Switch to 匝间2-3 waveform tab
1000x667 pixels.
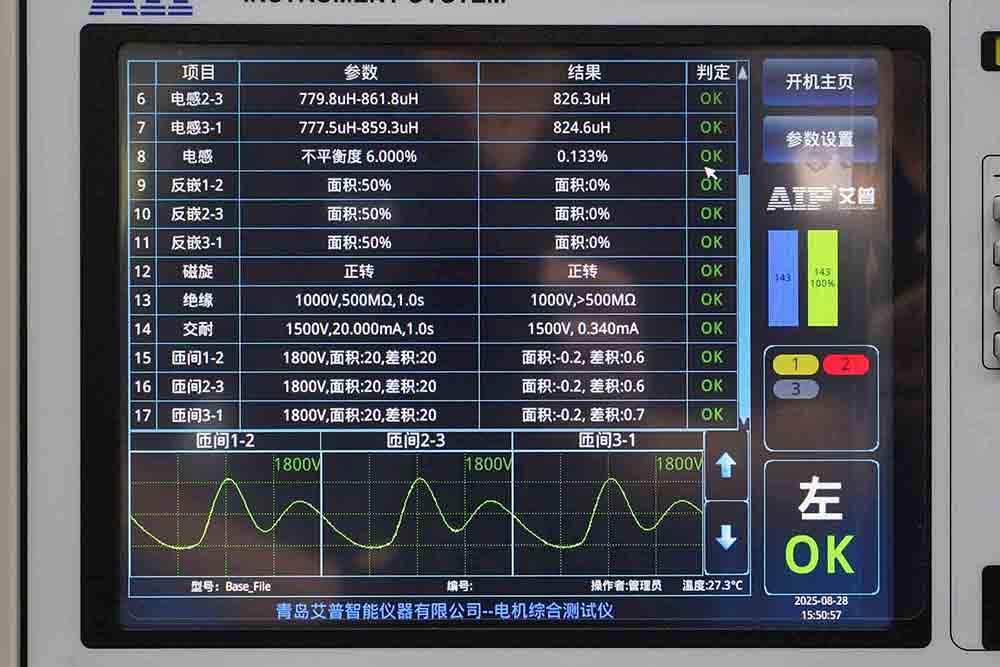[414, 439]
